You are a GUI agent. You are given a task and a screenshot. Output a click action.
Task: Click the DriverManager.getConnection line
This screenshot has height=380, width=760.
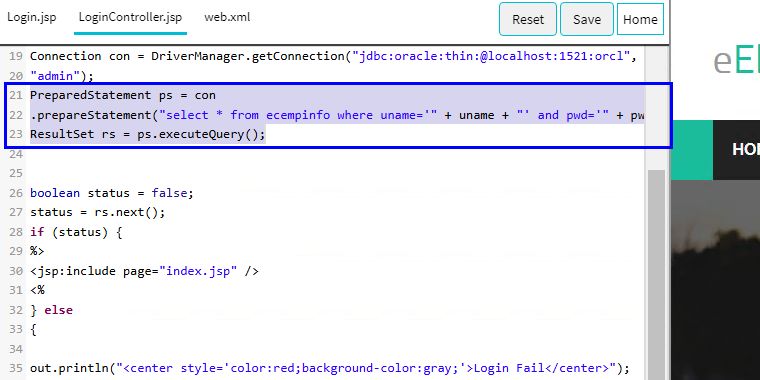[333, 56]
